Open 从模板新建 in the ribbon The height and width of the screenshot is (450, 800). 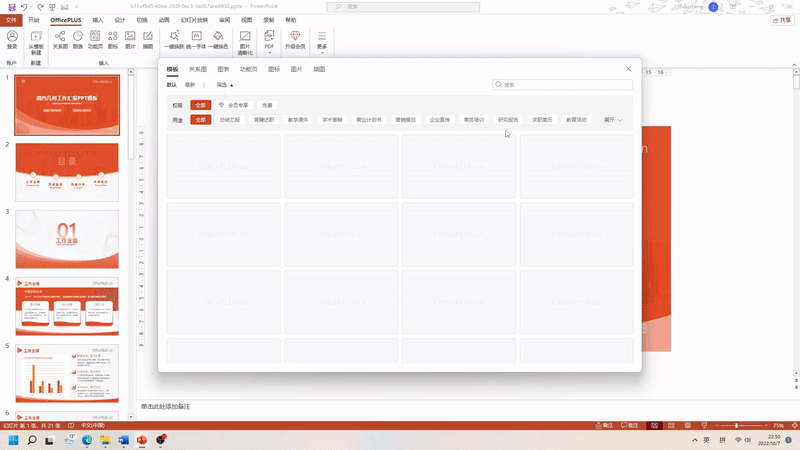[x=36, y=43]
